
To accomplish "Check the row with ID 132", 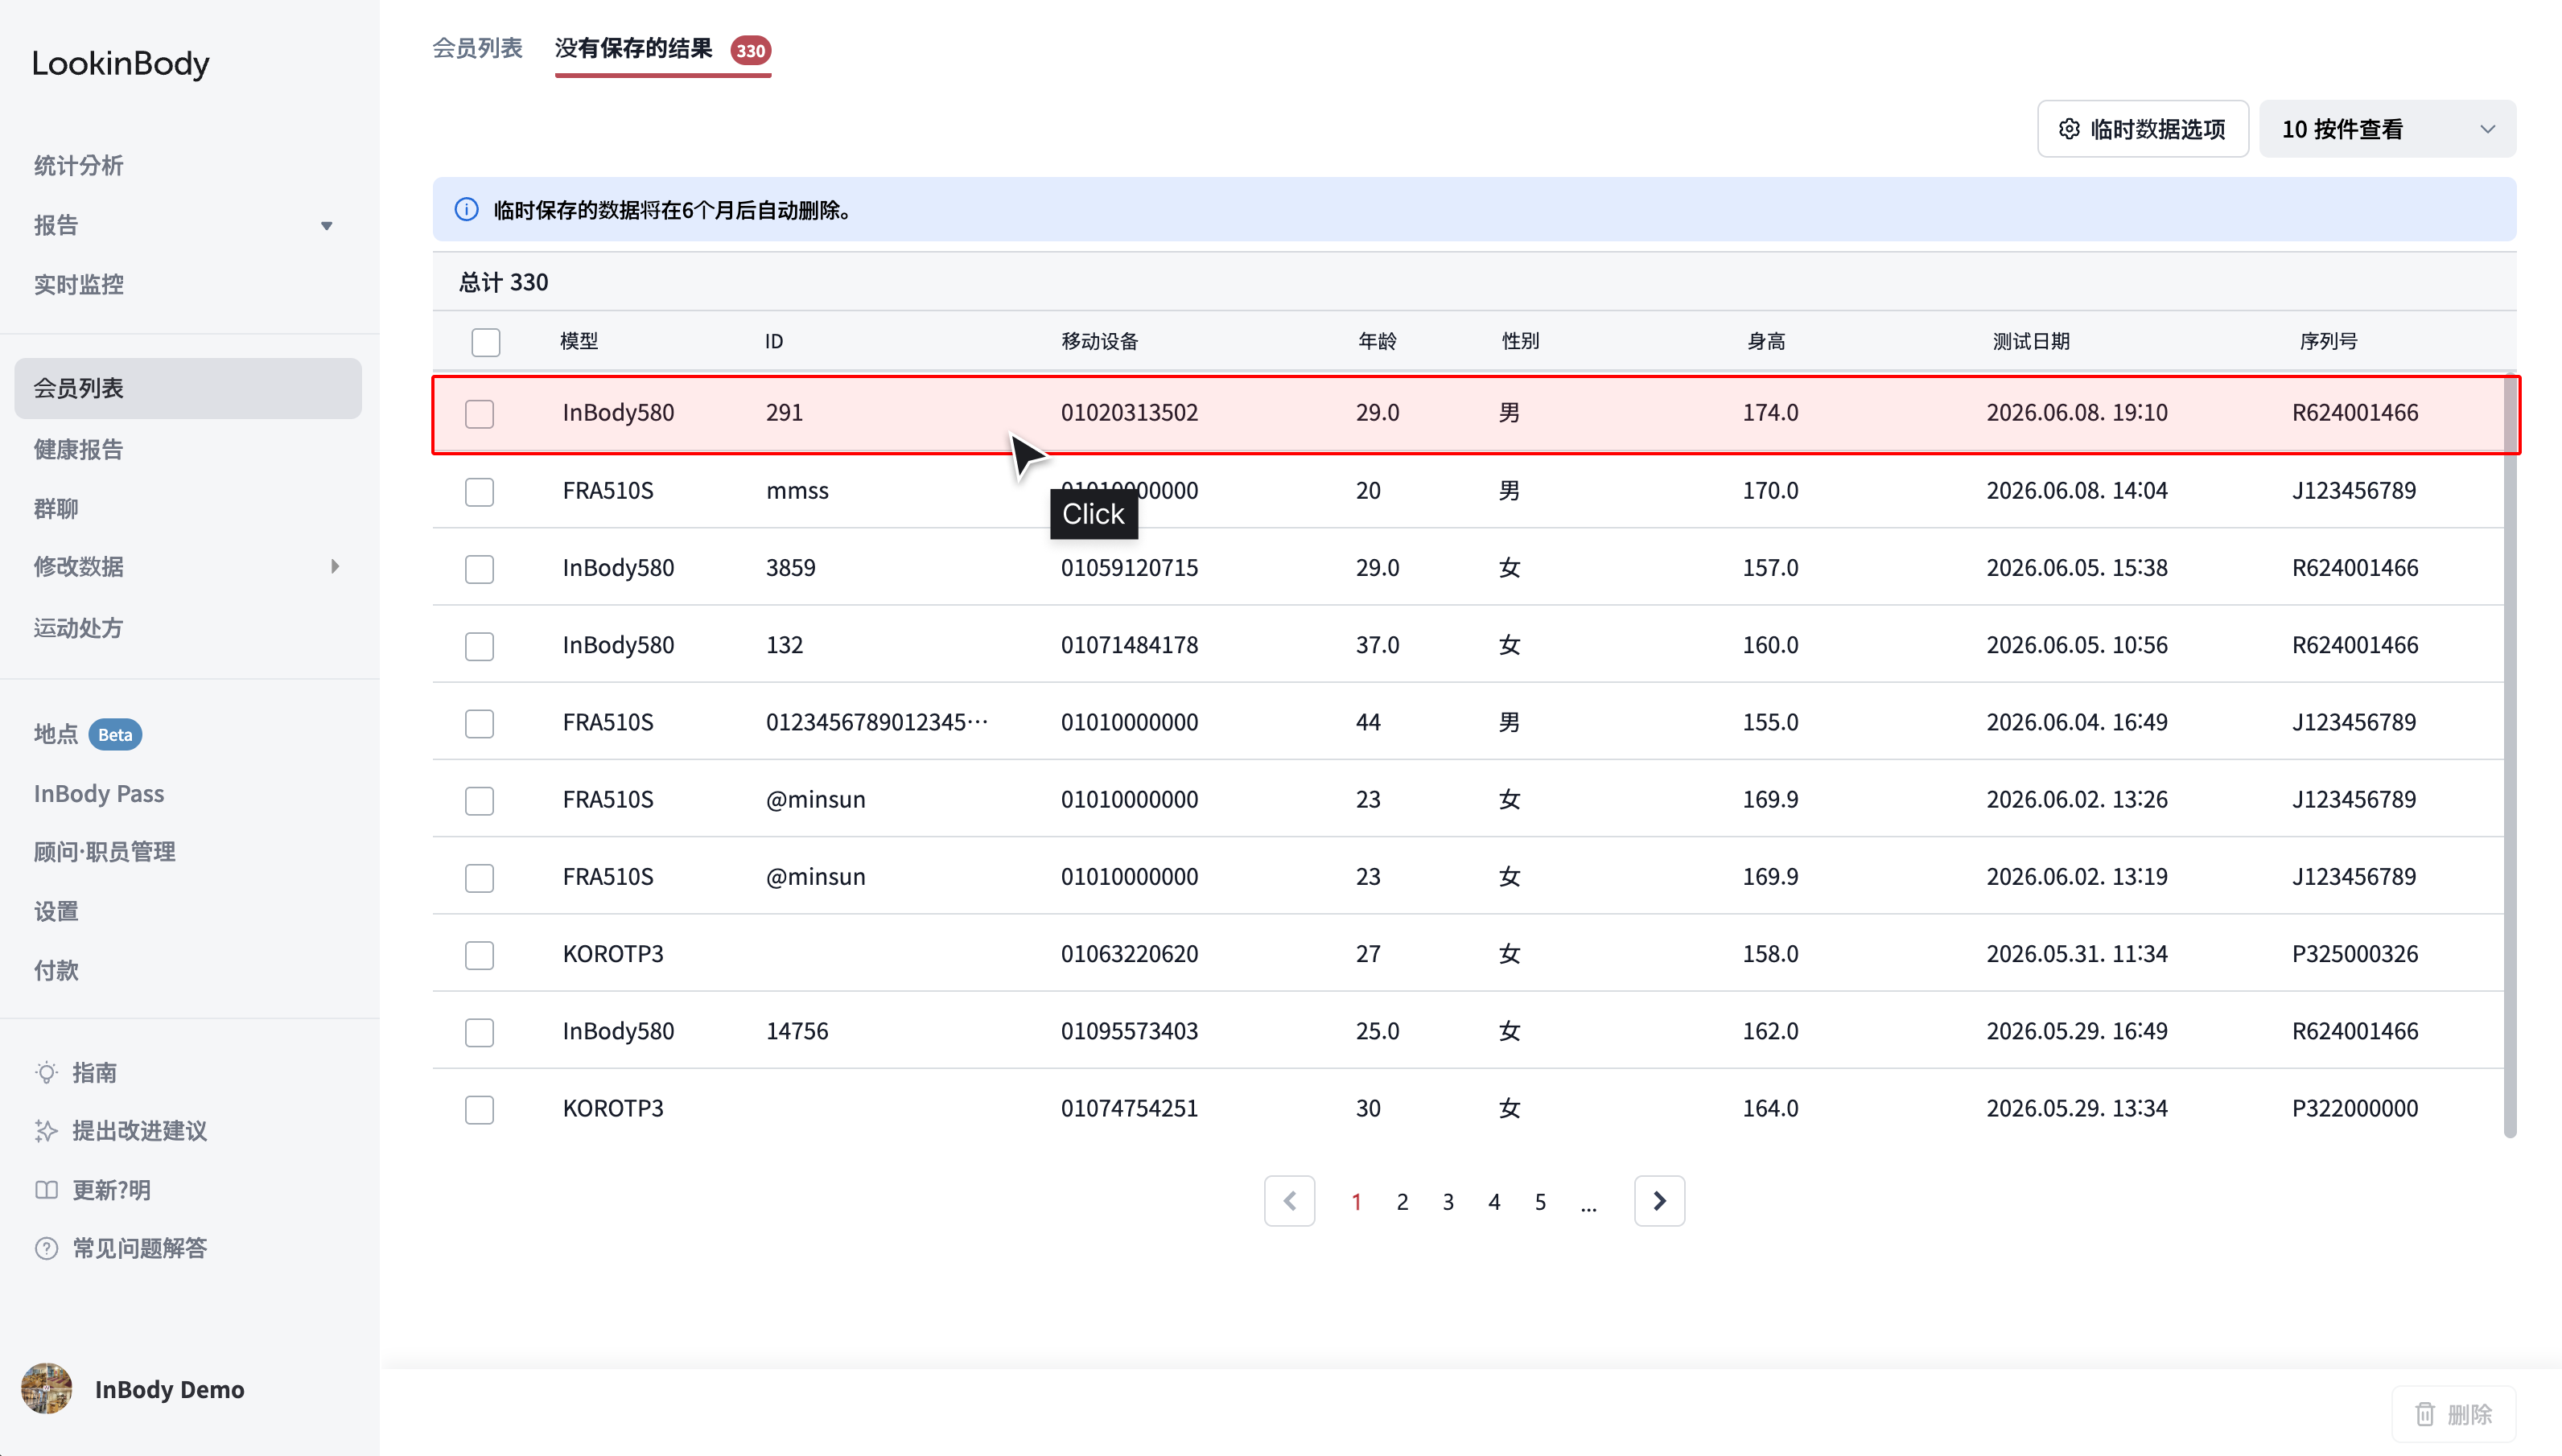I will (479, 646).
